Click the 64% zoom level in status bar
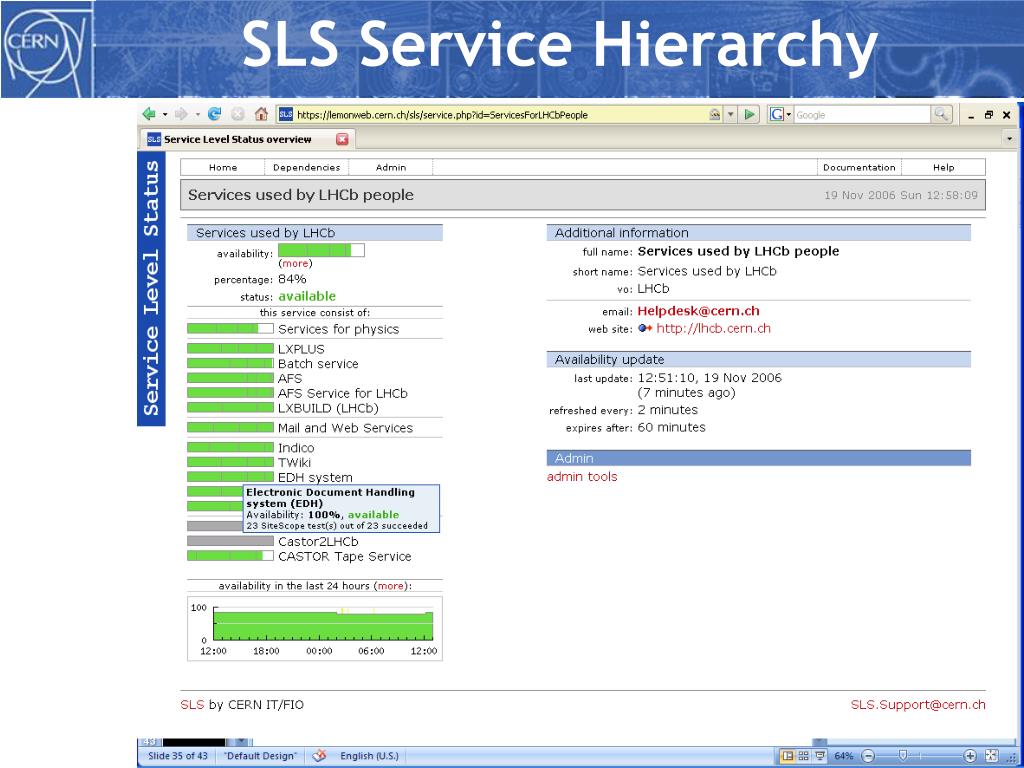 pos(844,756)
